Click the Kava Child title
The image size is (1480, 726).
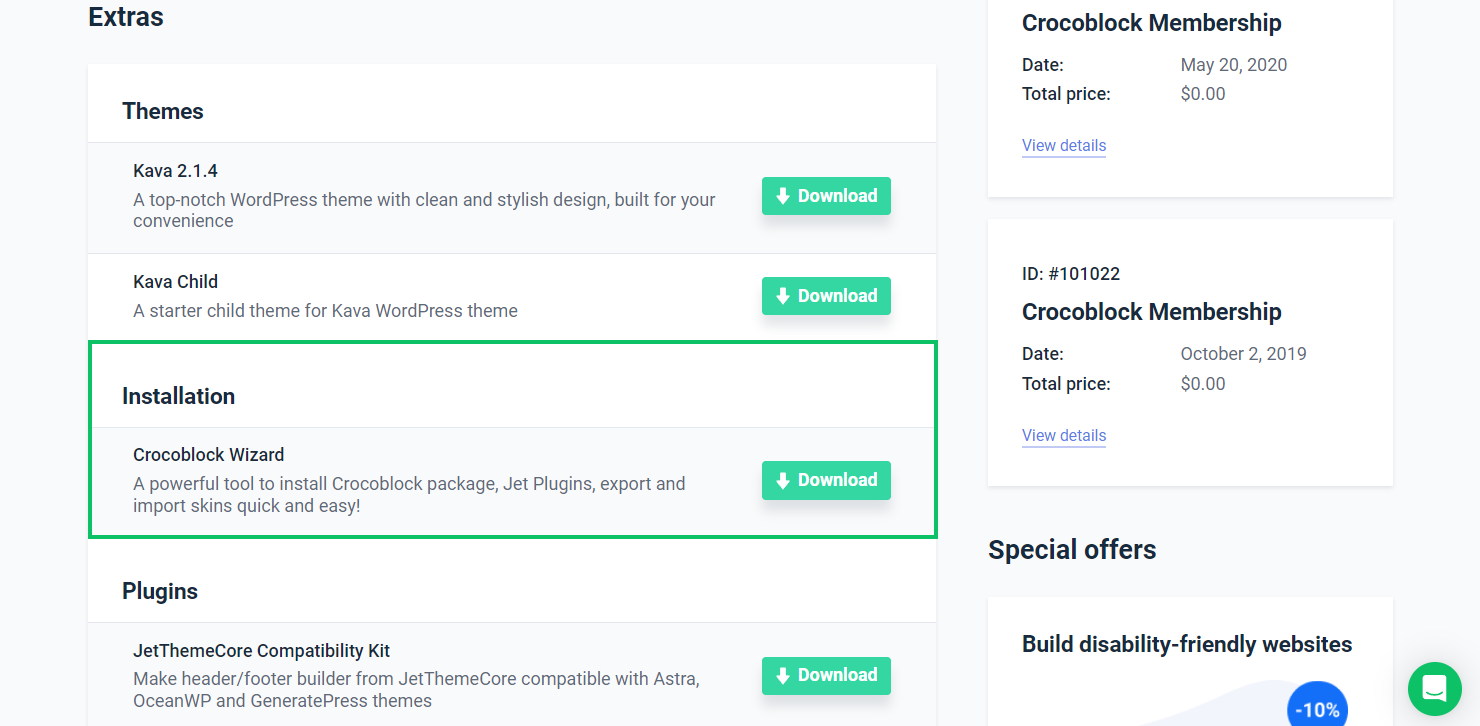(176, 282)
